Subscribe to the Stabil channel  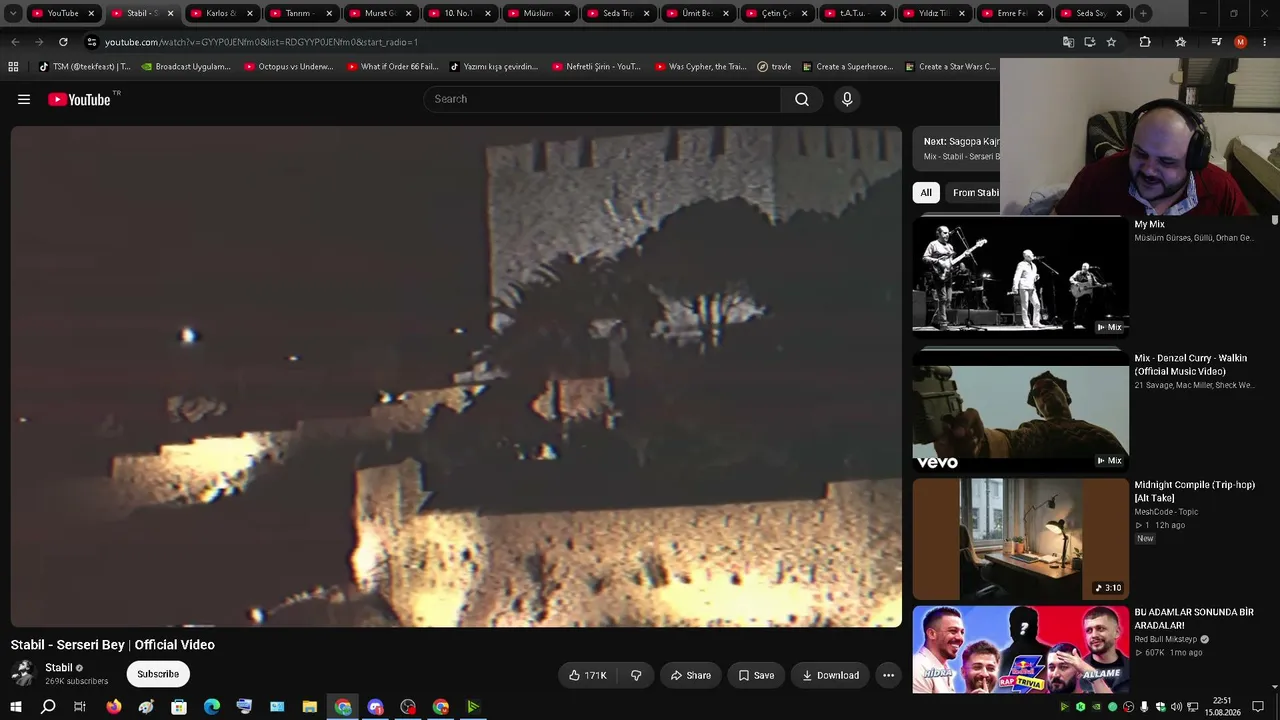pos(158,674)
